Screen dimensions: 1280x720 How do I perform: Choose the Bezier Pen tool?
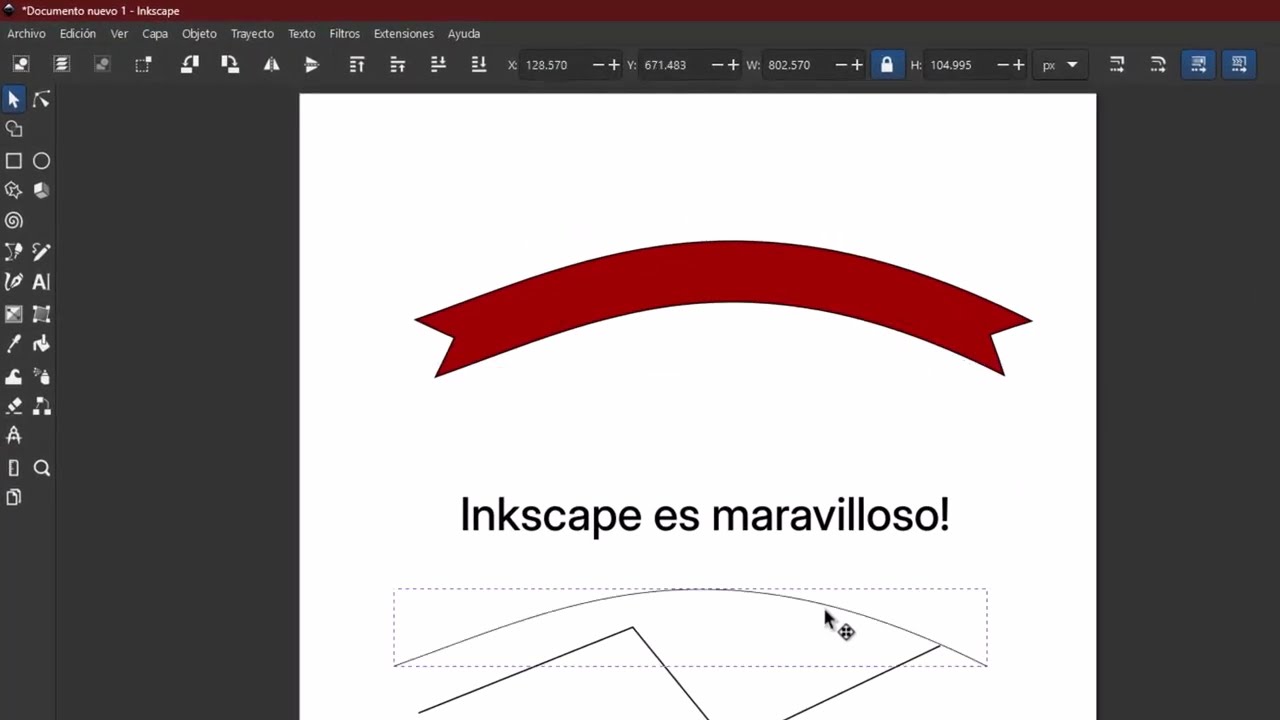14,252
